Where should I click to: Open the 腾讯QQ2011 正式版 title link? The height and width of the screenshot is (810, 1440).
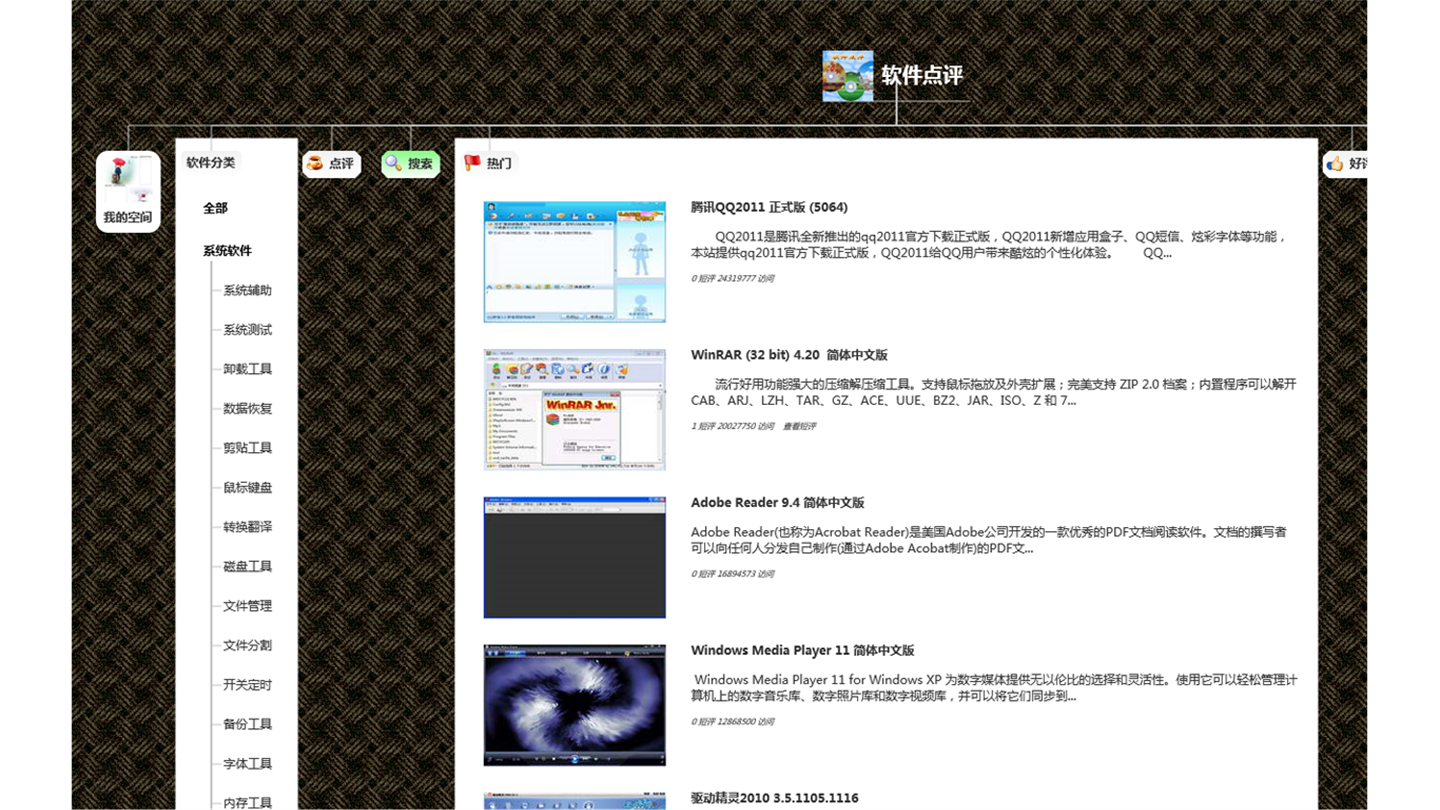pos(769,207)
